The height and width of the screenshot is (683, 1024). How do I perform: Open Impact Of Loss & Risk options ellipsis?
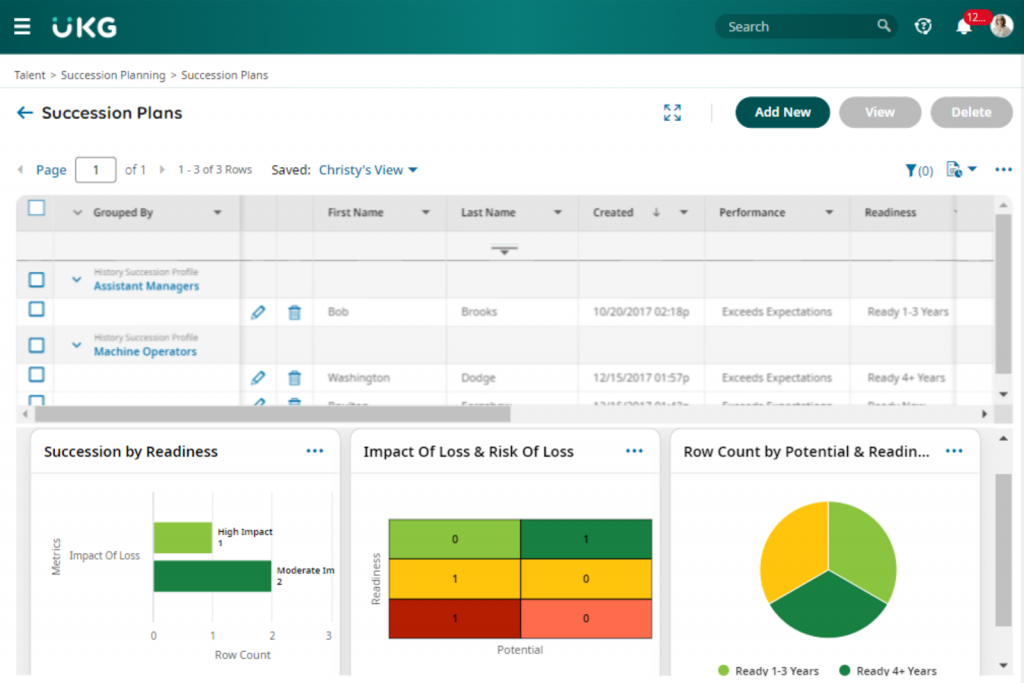(634, 451)
